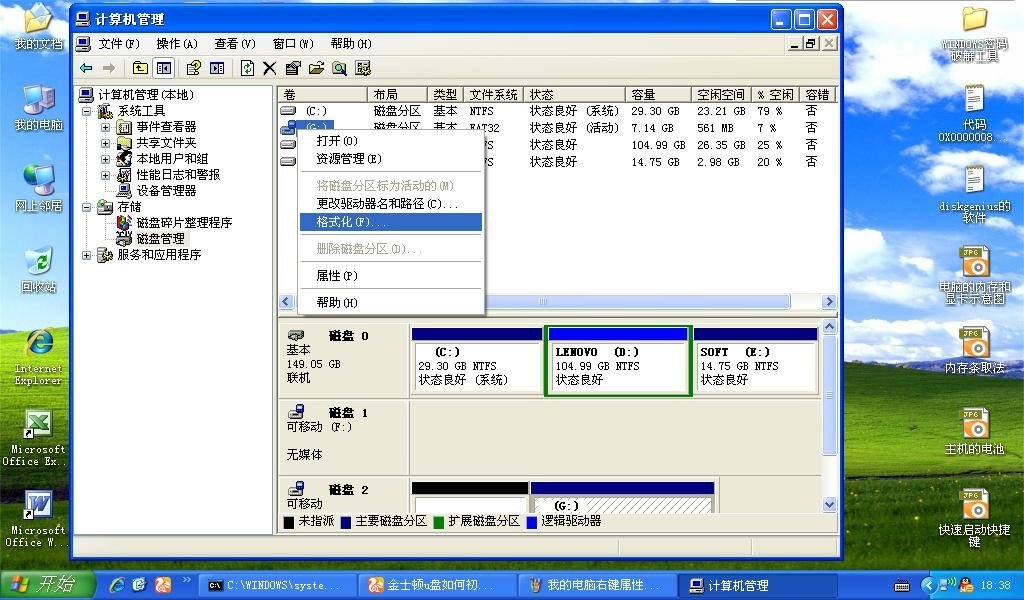Click the refresh toolbar icon
Viewport: 1024px width, 600px height.
click(247, 68)
